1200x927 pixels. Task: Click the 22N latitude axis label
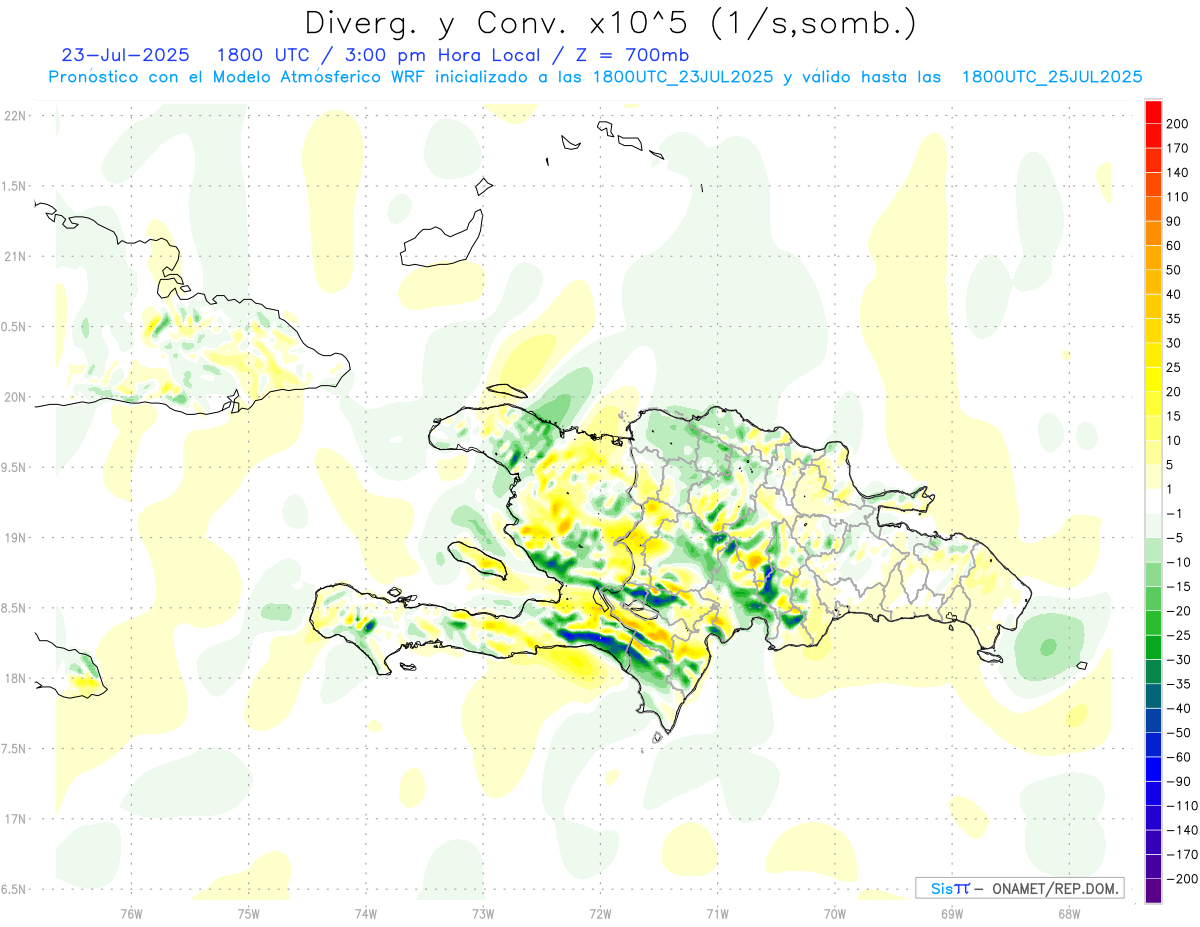pos(15,115)
